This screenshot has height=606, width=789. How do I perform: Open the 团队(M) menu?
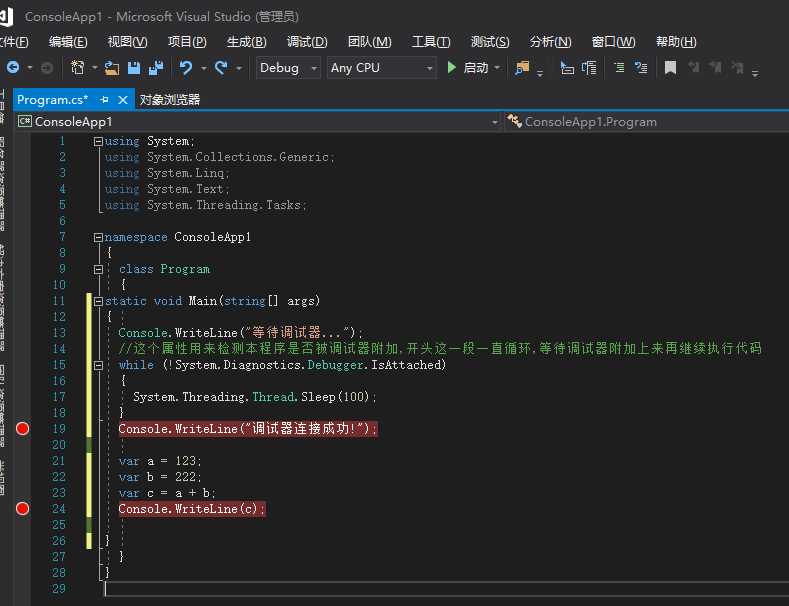(x=369, y=41)
